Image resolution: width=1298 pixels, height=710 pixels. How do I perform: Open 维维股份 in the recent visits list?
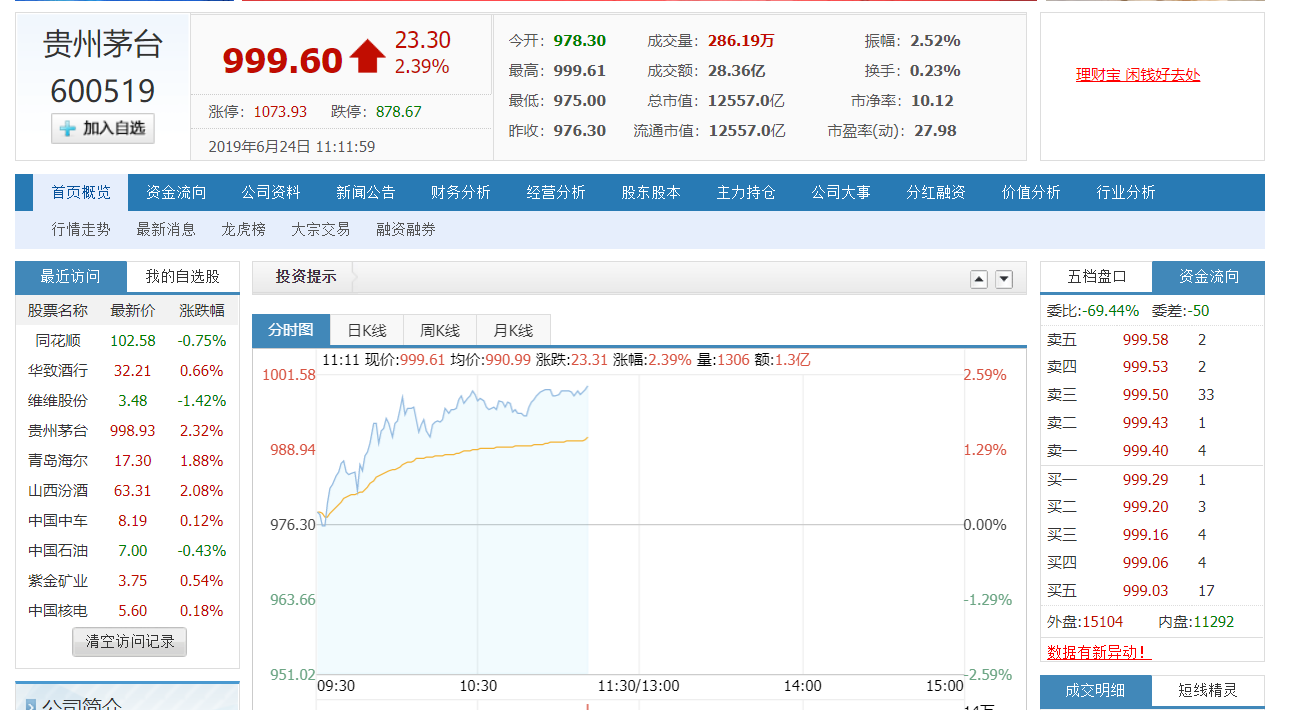pyautogui.click(x=58, y=401)
